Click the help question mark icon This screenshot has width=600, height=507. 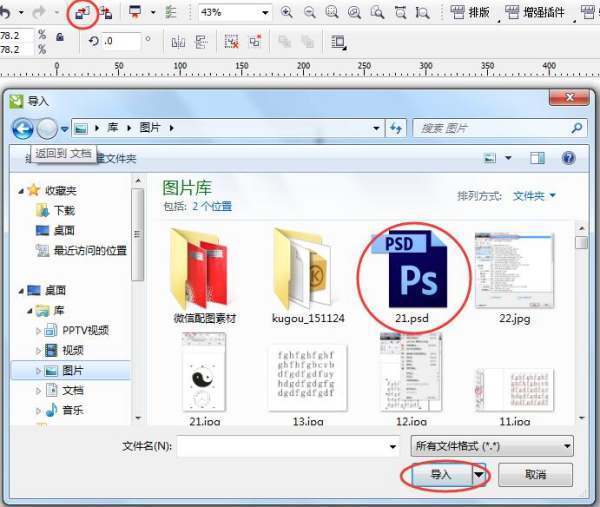click(568, 158)
